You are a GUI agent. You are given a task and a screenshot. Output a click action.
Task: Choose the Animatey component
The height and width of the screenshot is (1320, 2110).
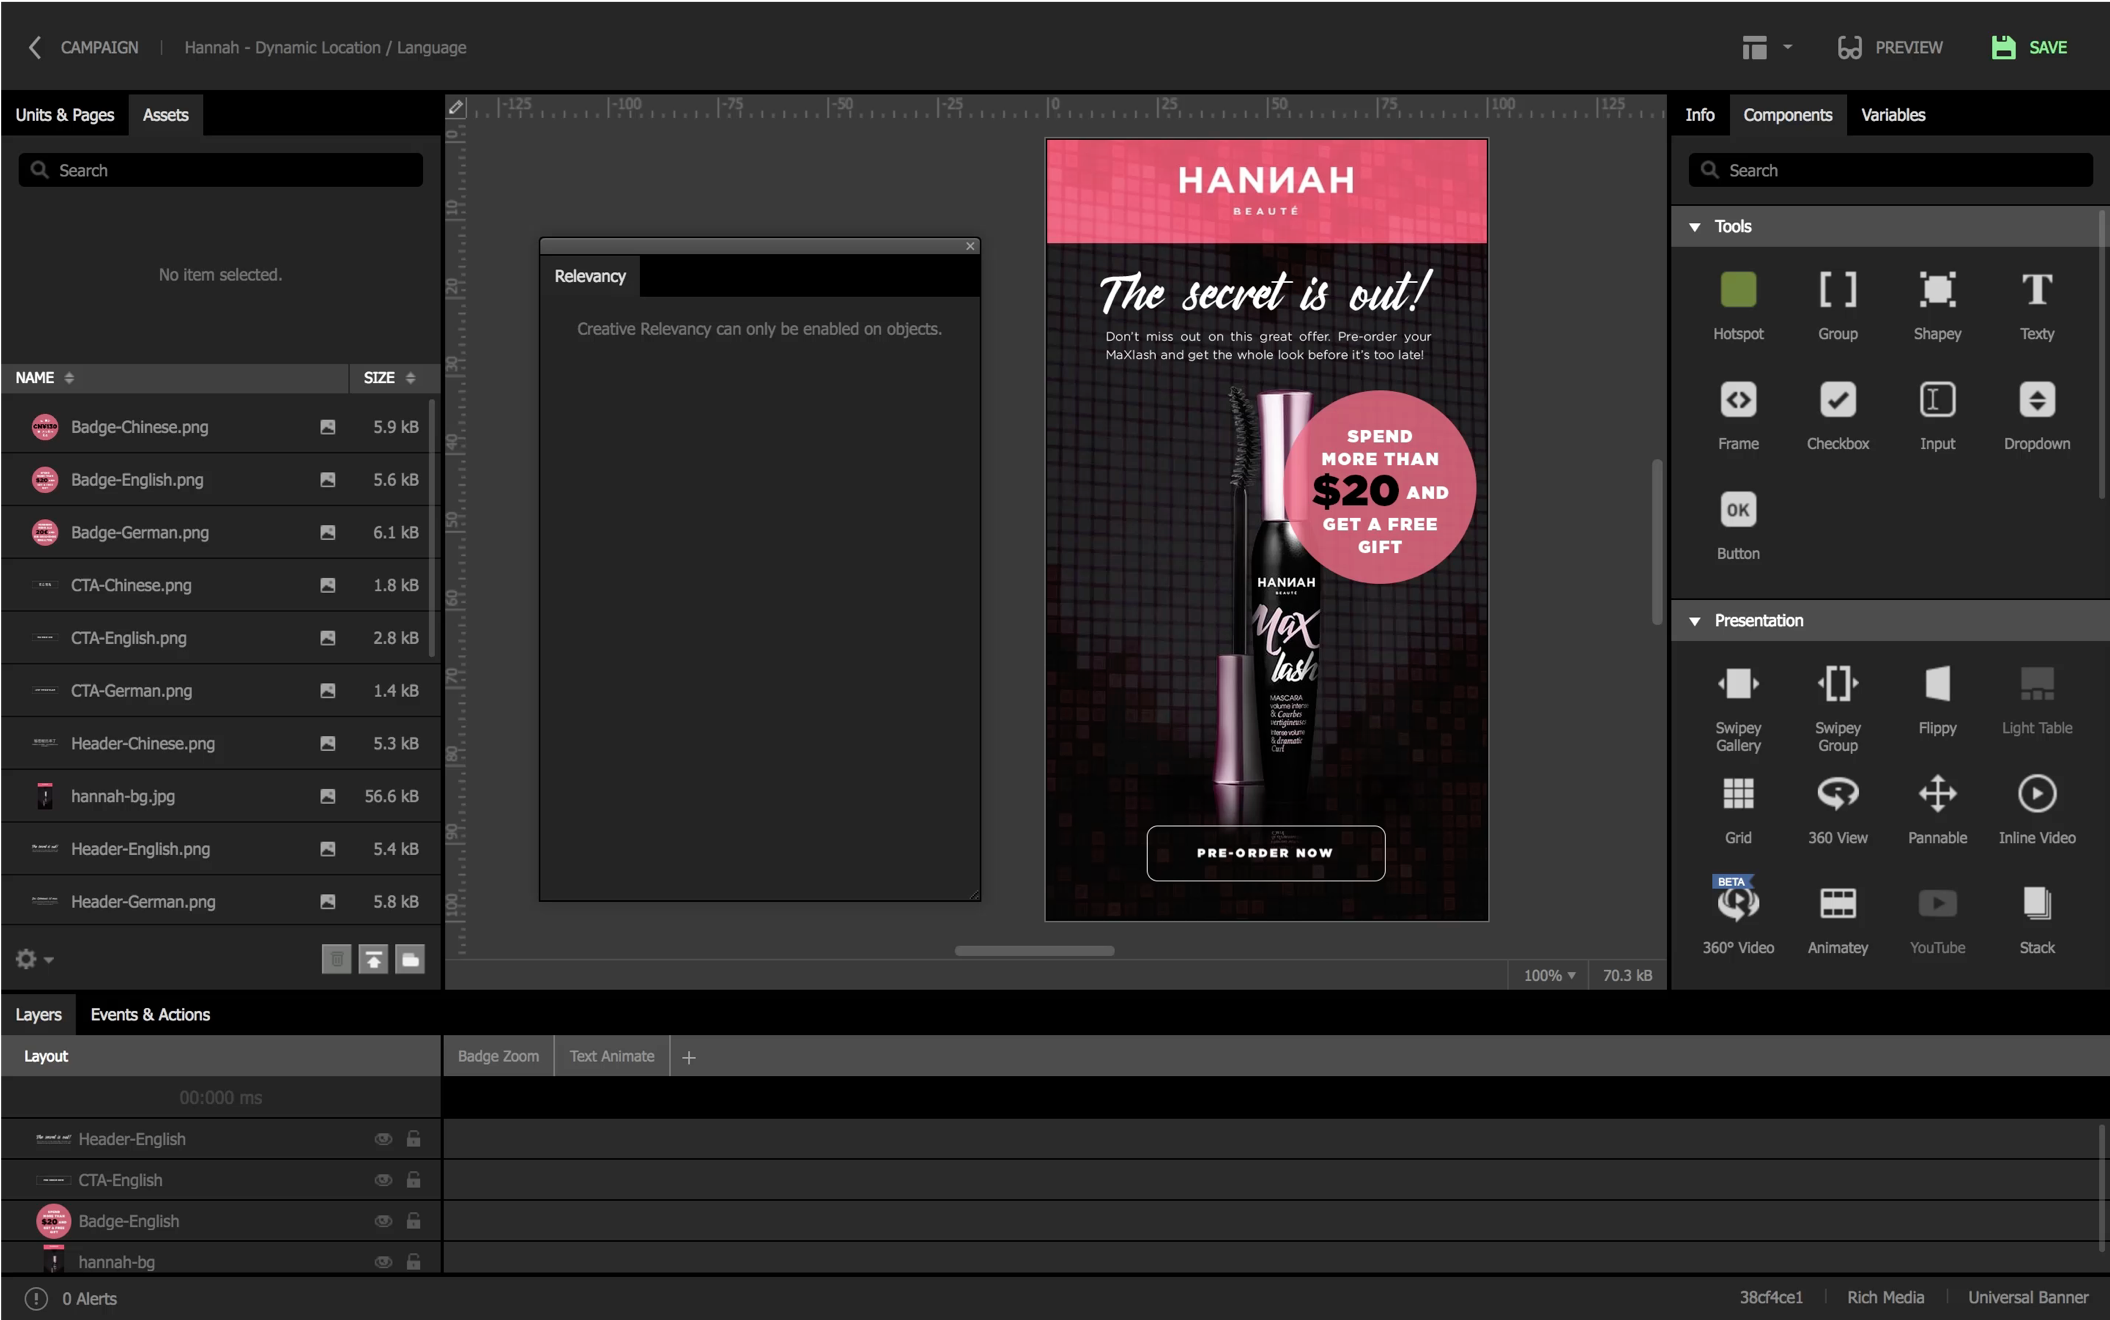tap(1837, 904)
